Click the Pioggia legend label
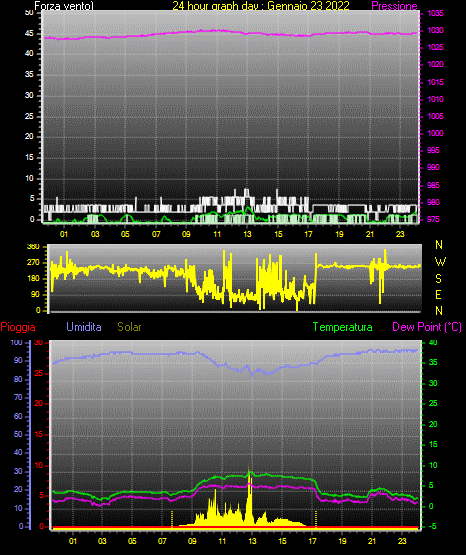 coord(18,327)
